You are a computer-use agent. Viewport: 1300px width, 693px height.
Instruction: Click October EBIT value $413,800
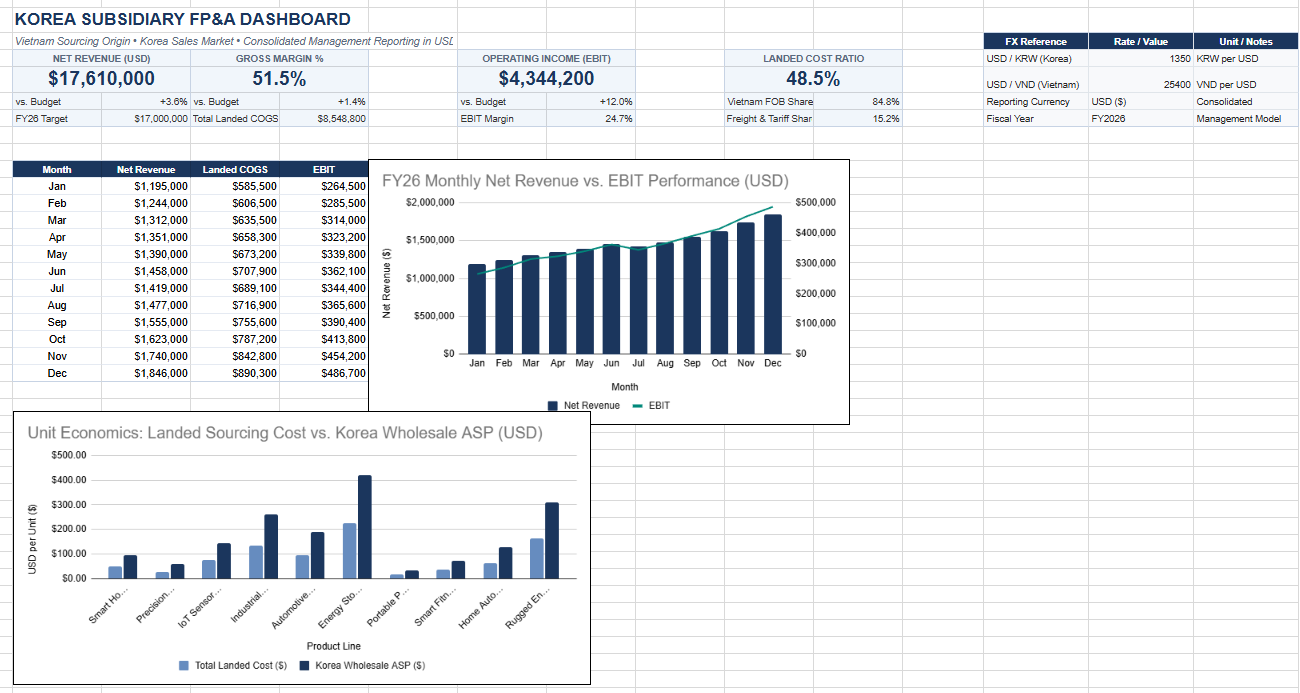pyautogui.click(x=323, y=339)
